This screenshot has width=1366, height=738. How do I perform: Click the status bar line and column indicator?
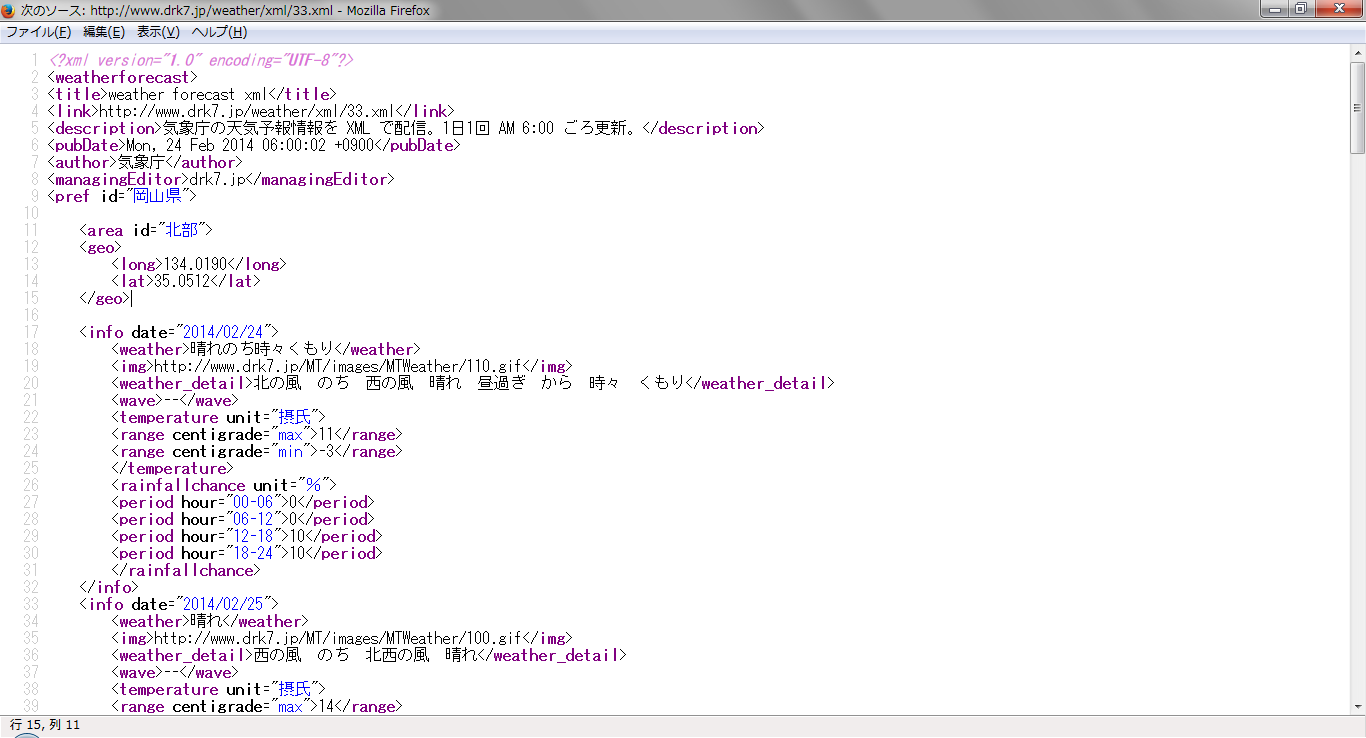[x=45, y=725]
